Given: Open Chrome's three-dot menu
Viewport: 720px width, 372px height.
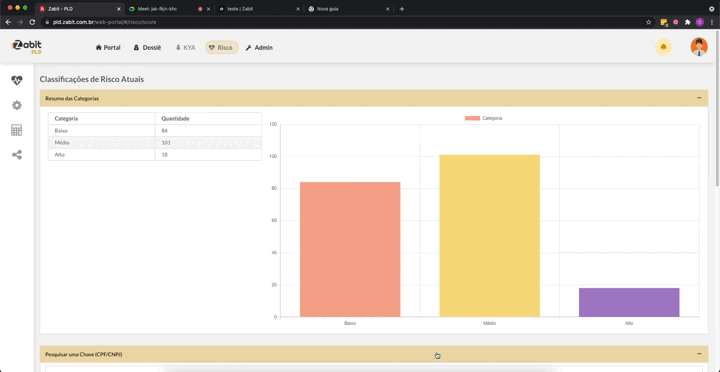Looking at the screenshot, I should (712, 22).
